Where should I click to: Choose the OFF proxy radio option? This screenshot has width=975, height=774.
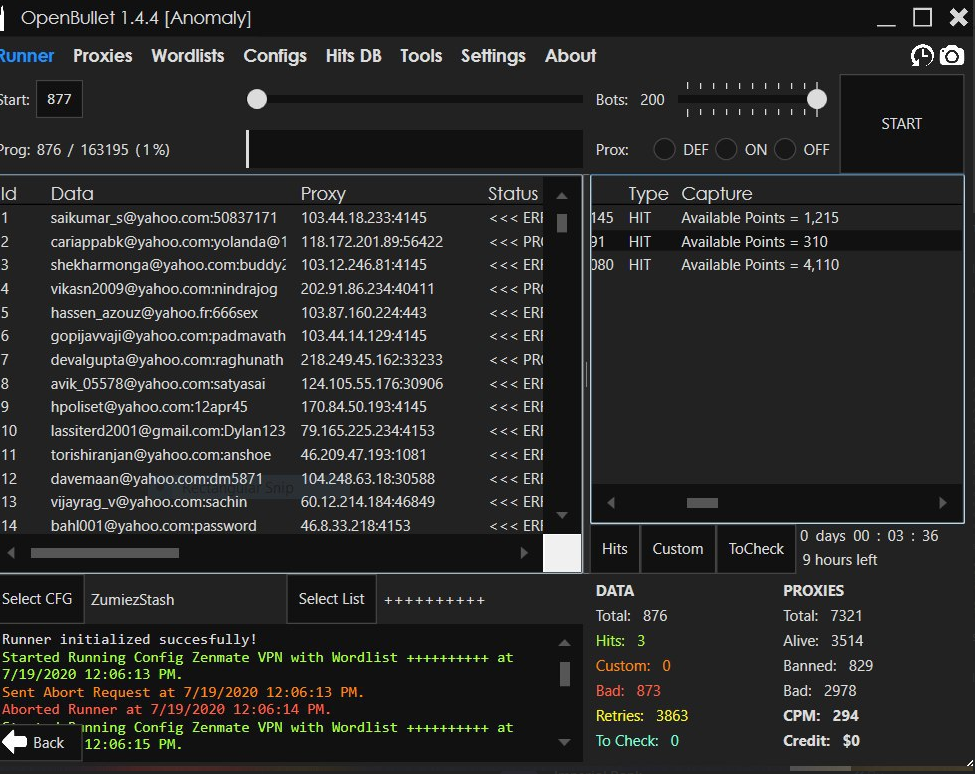click(785, 149)
